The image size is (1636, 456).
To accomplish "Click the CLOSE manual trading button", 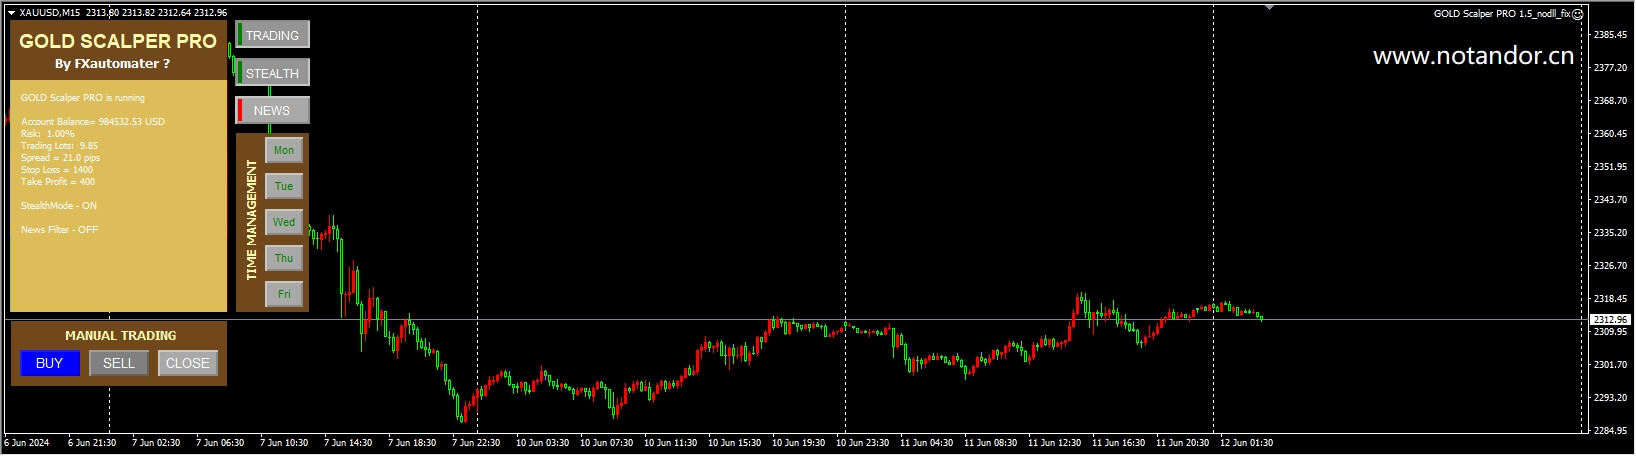I will pos(187,363).
